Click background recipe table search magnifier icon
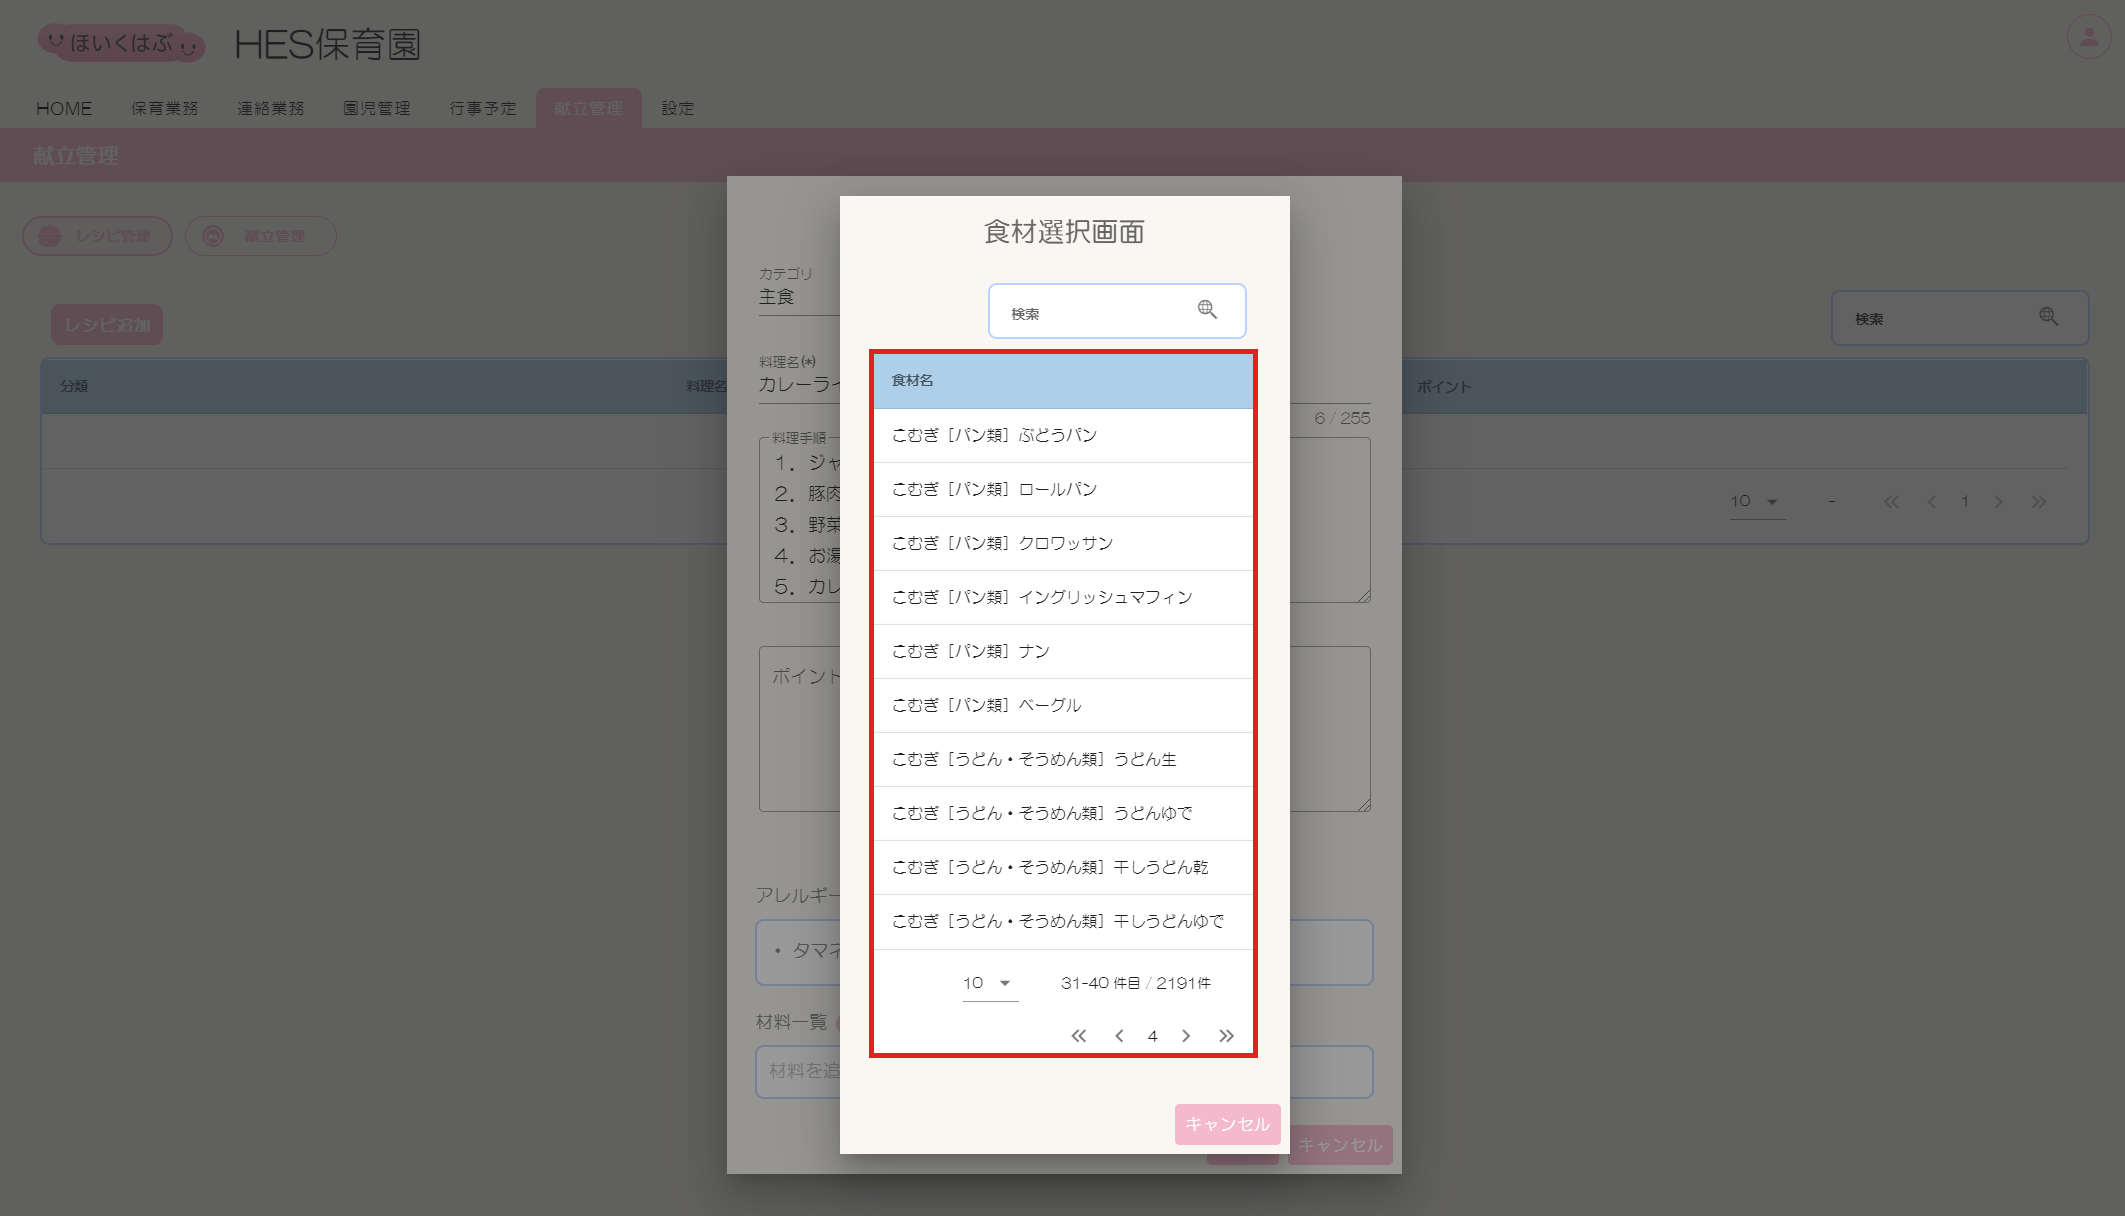 pyautogui.click(x=2049, y=317)
